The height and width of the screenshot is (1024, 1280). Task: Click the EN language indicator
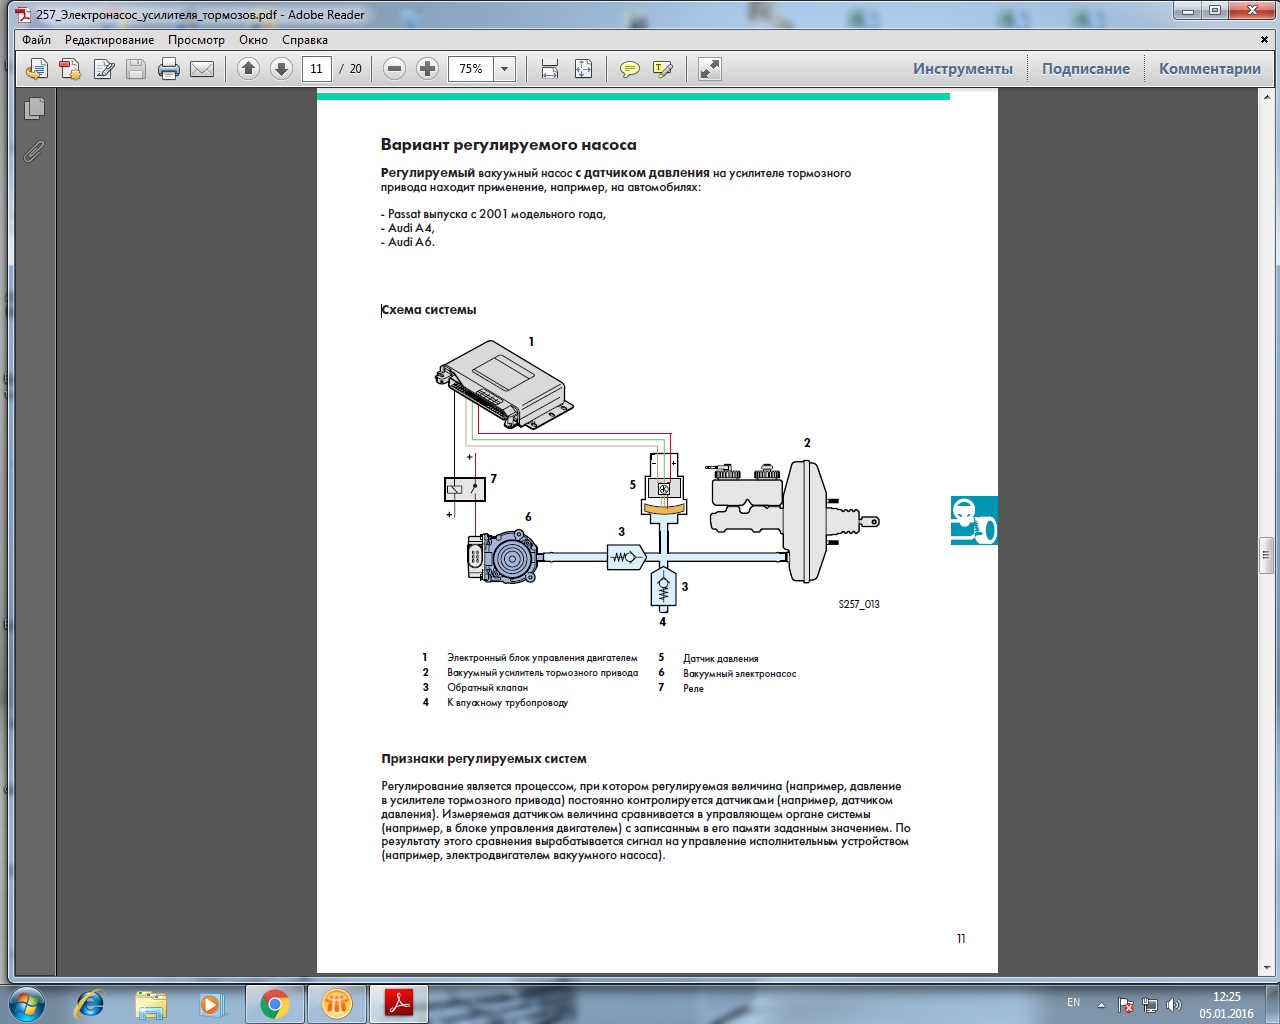pyautogui.click(x=1073, y=1002)
